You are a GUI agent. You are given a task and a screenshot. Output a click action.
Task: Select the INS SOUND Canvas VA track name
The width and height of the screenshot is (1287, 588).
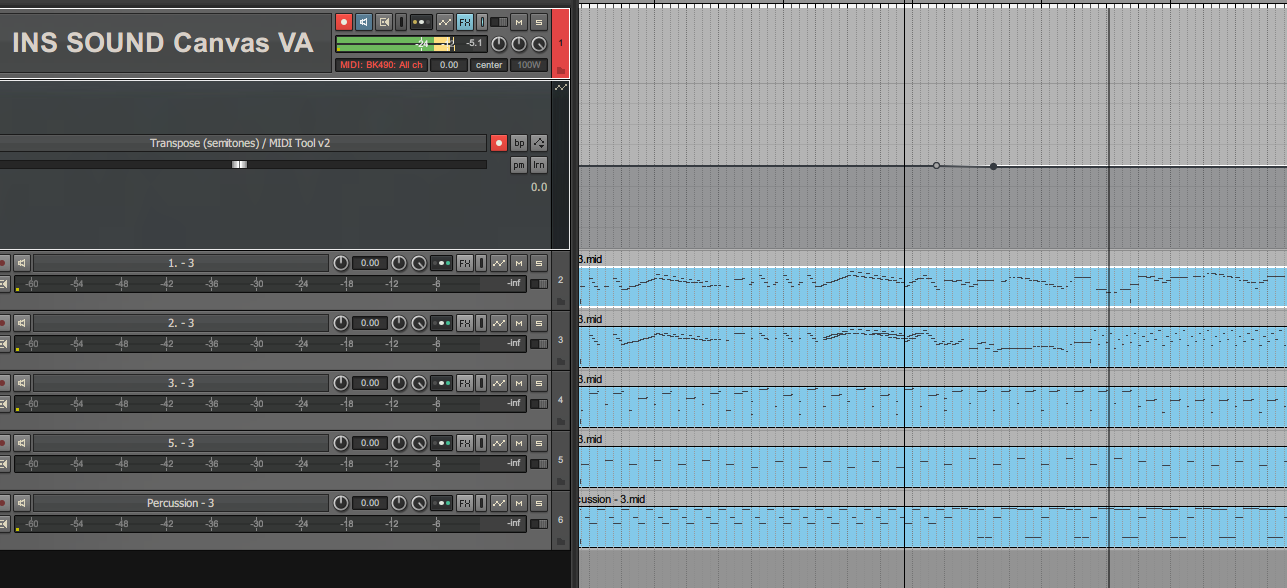click(x=162, y=43)
